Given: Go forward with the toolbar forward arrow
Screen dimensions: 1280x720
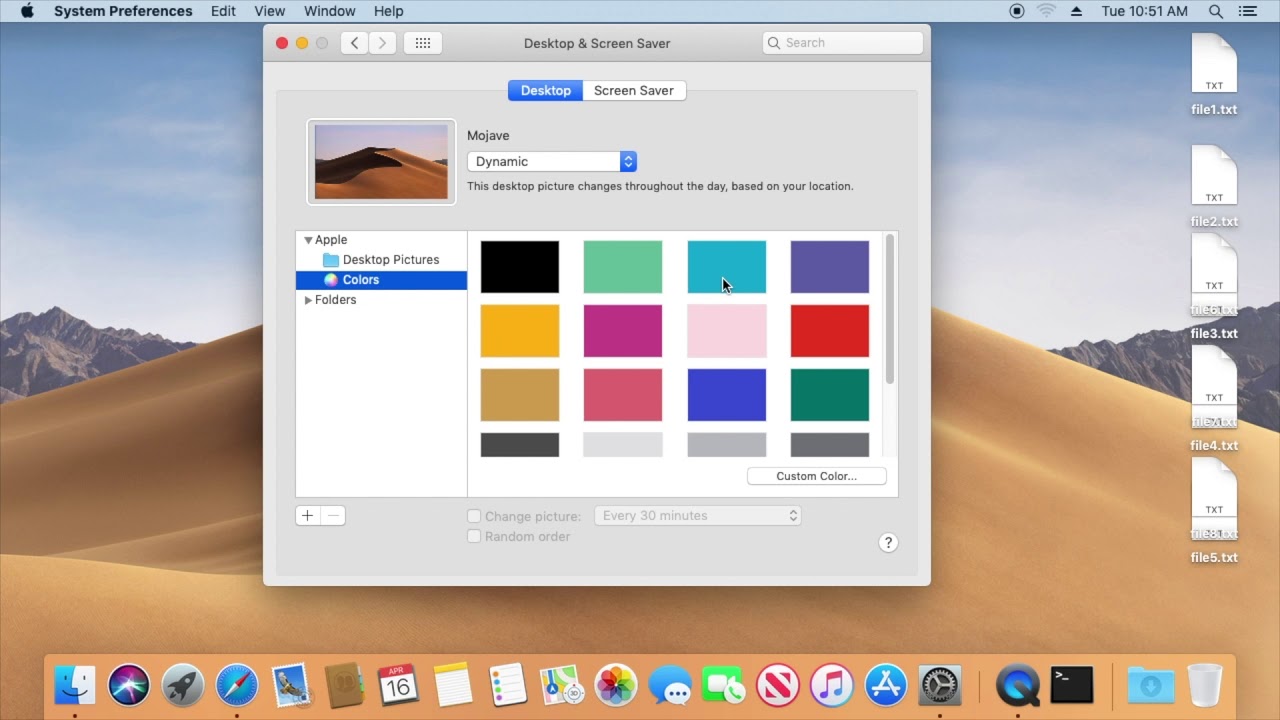Looking at the screenshot, I should click(382, 43).
